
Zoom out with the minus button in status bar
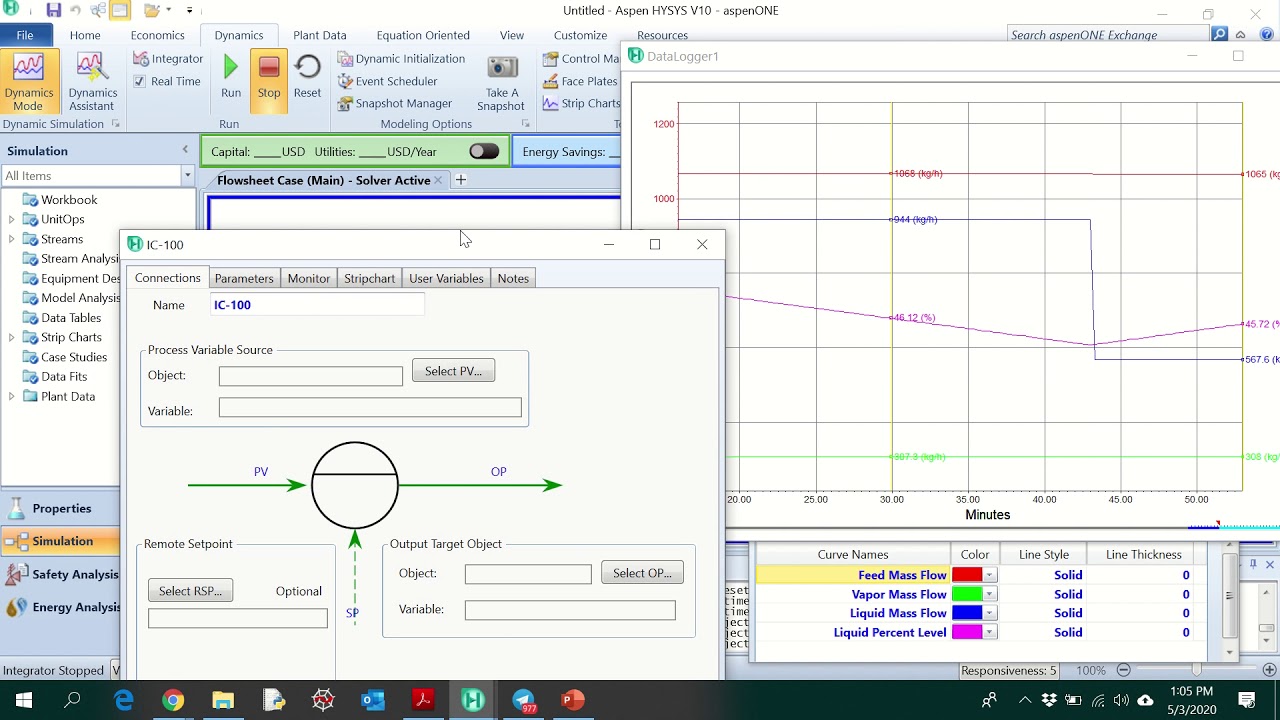click(1123, 670)
